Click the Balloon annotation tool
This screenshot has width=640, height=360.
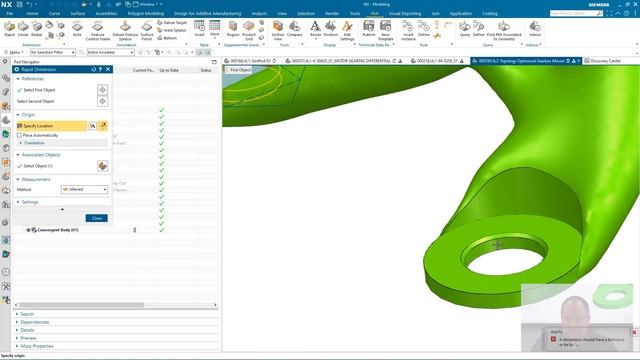(x=167, y=38)
